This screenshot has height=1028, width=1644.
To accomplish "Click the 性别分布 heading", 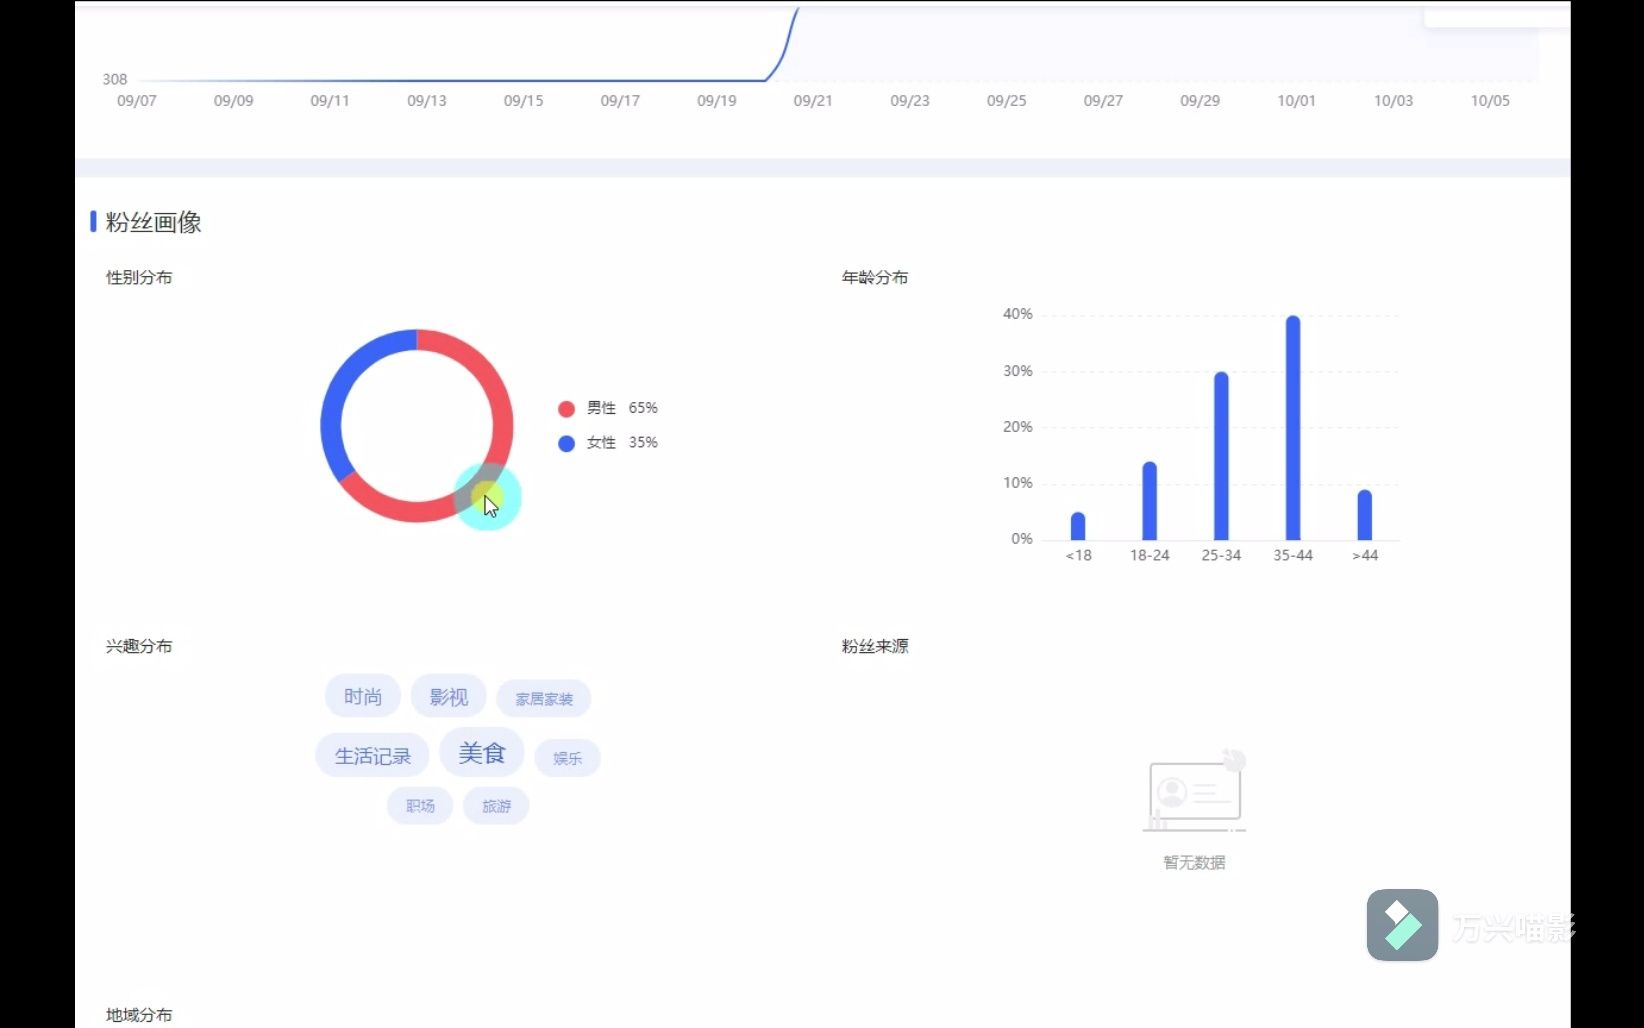I will [x=139, y=277].
